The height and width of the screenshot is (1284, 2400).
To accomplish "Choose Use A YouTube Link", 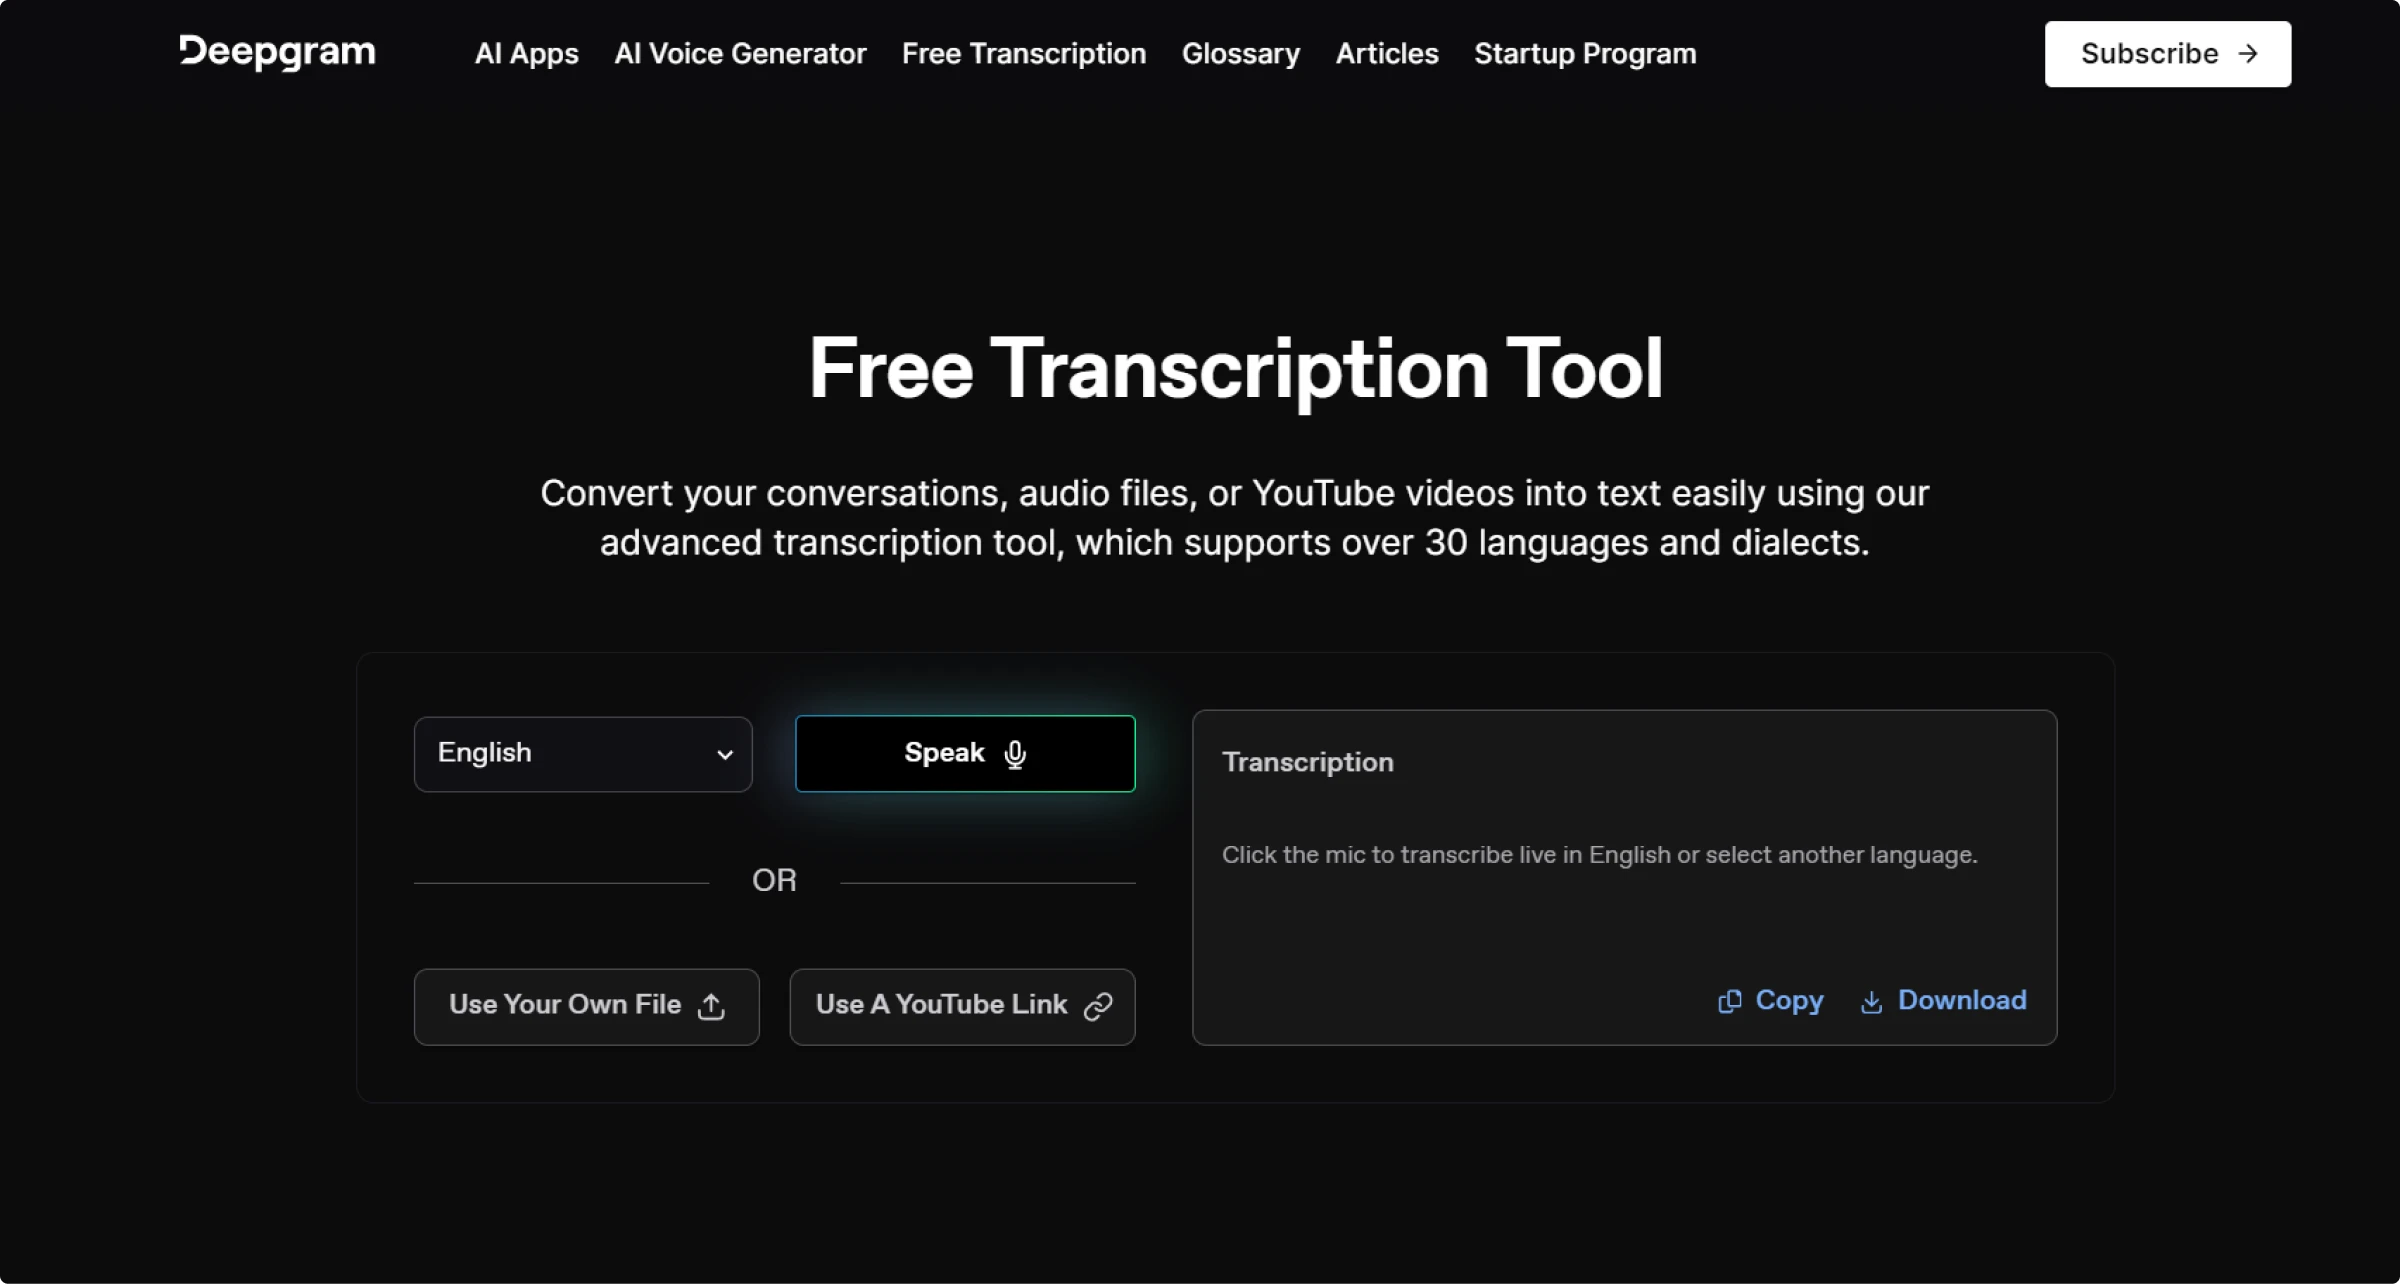I will tap(962, 1006).
